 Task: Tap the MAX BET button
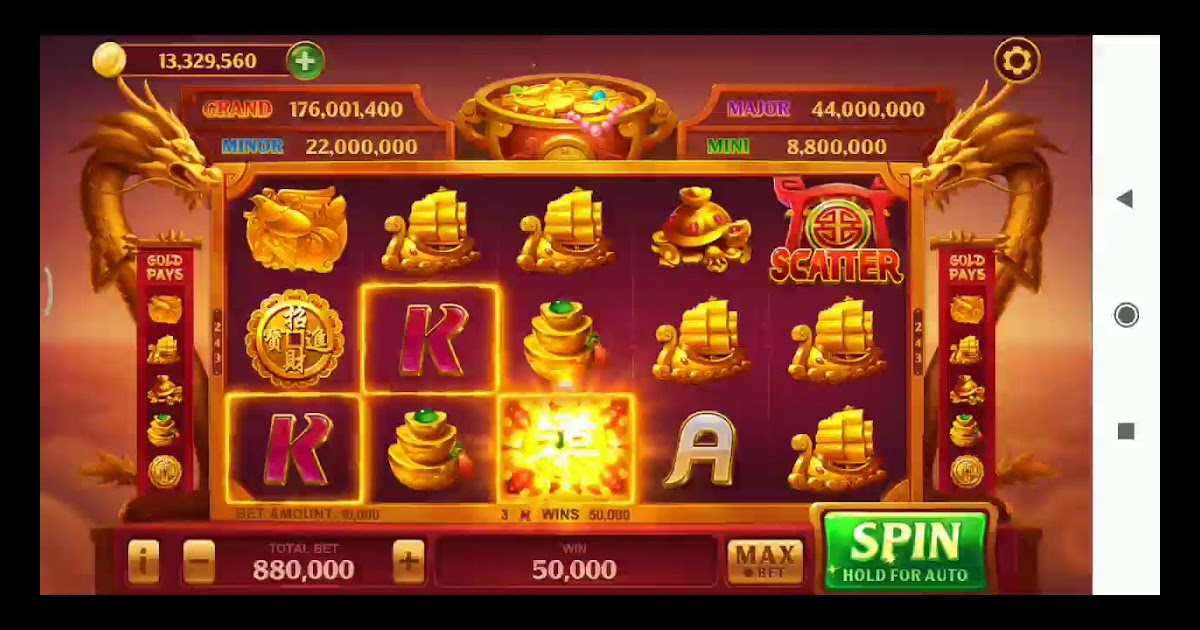pos(765,562)
